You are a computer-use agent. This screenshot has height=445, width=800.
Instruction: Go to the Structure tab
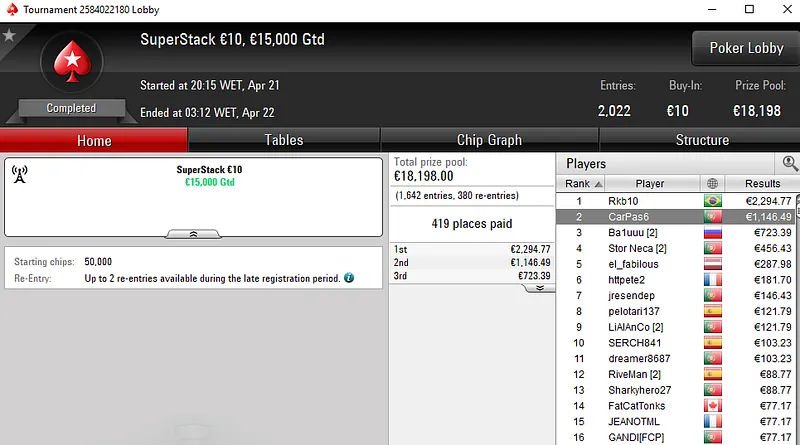coord(702,140)
